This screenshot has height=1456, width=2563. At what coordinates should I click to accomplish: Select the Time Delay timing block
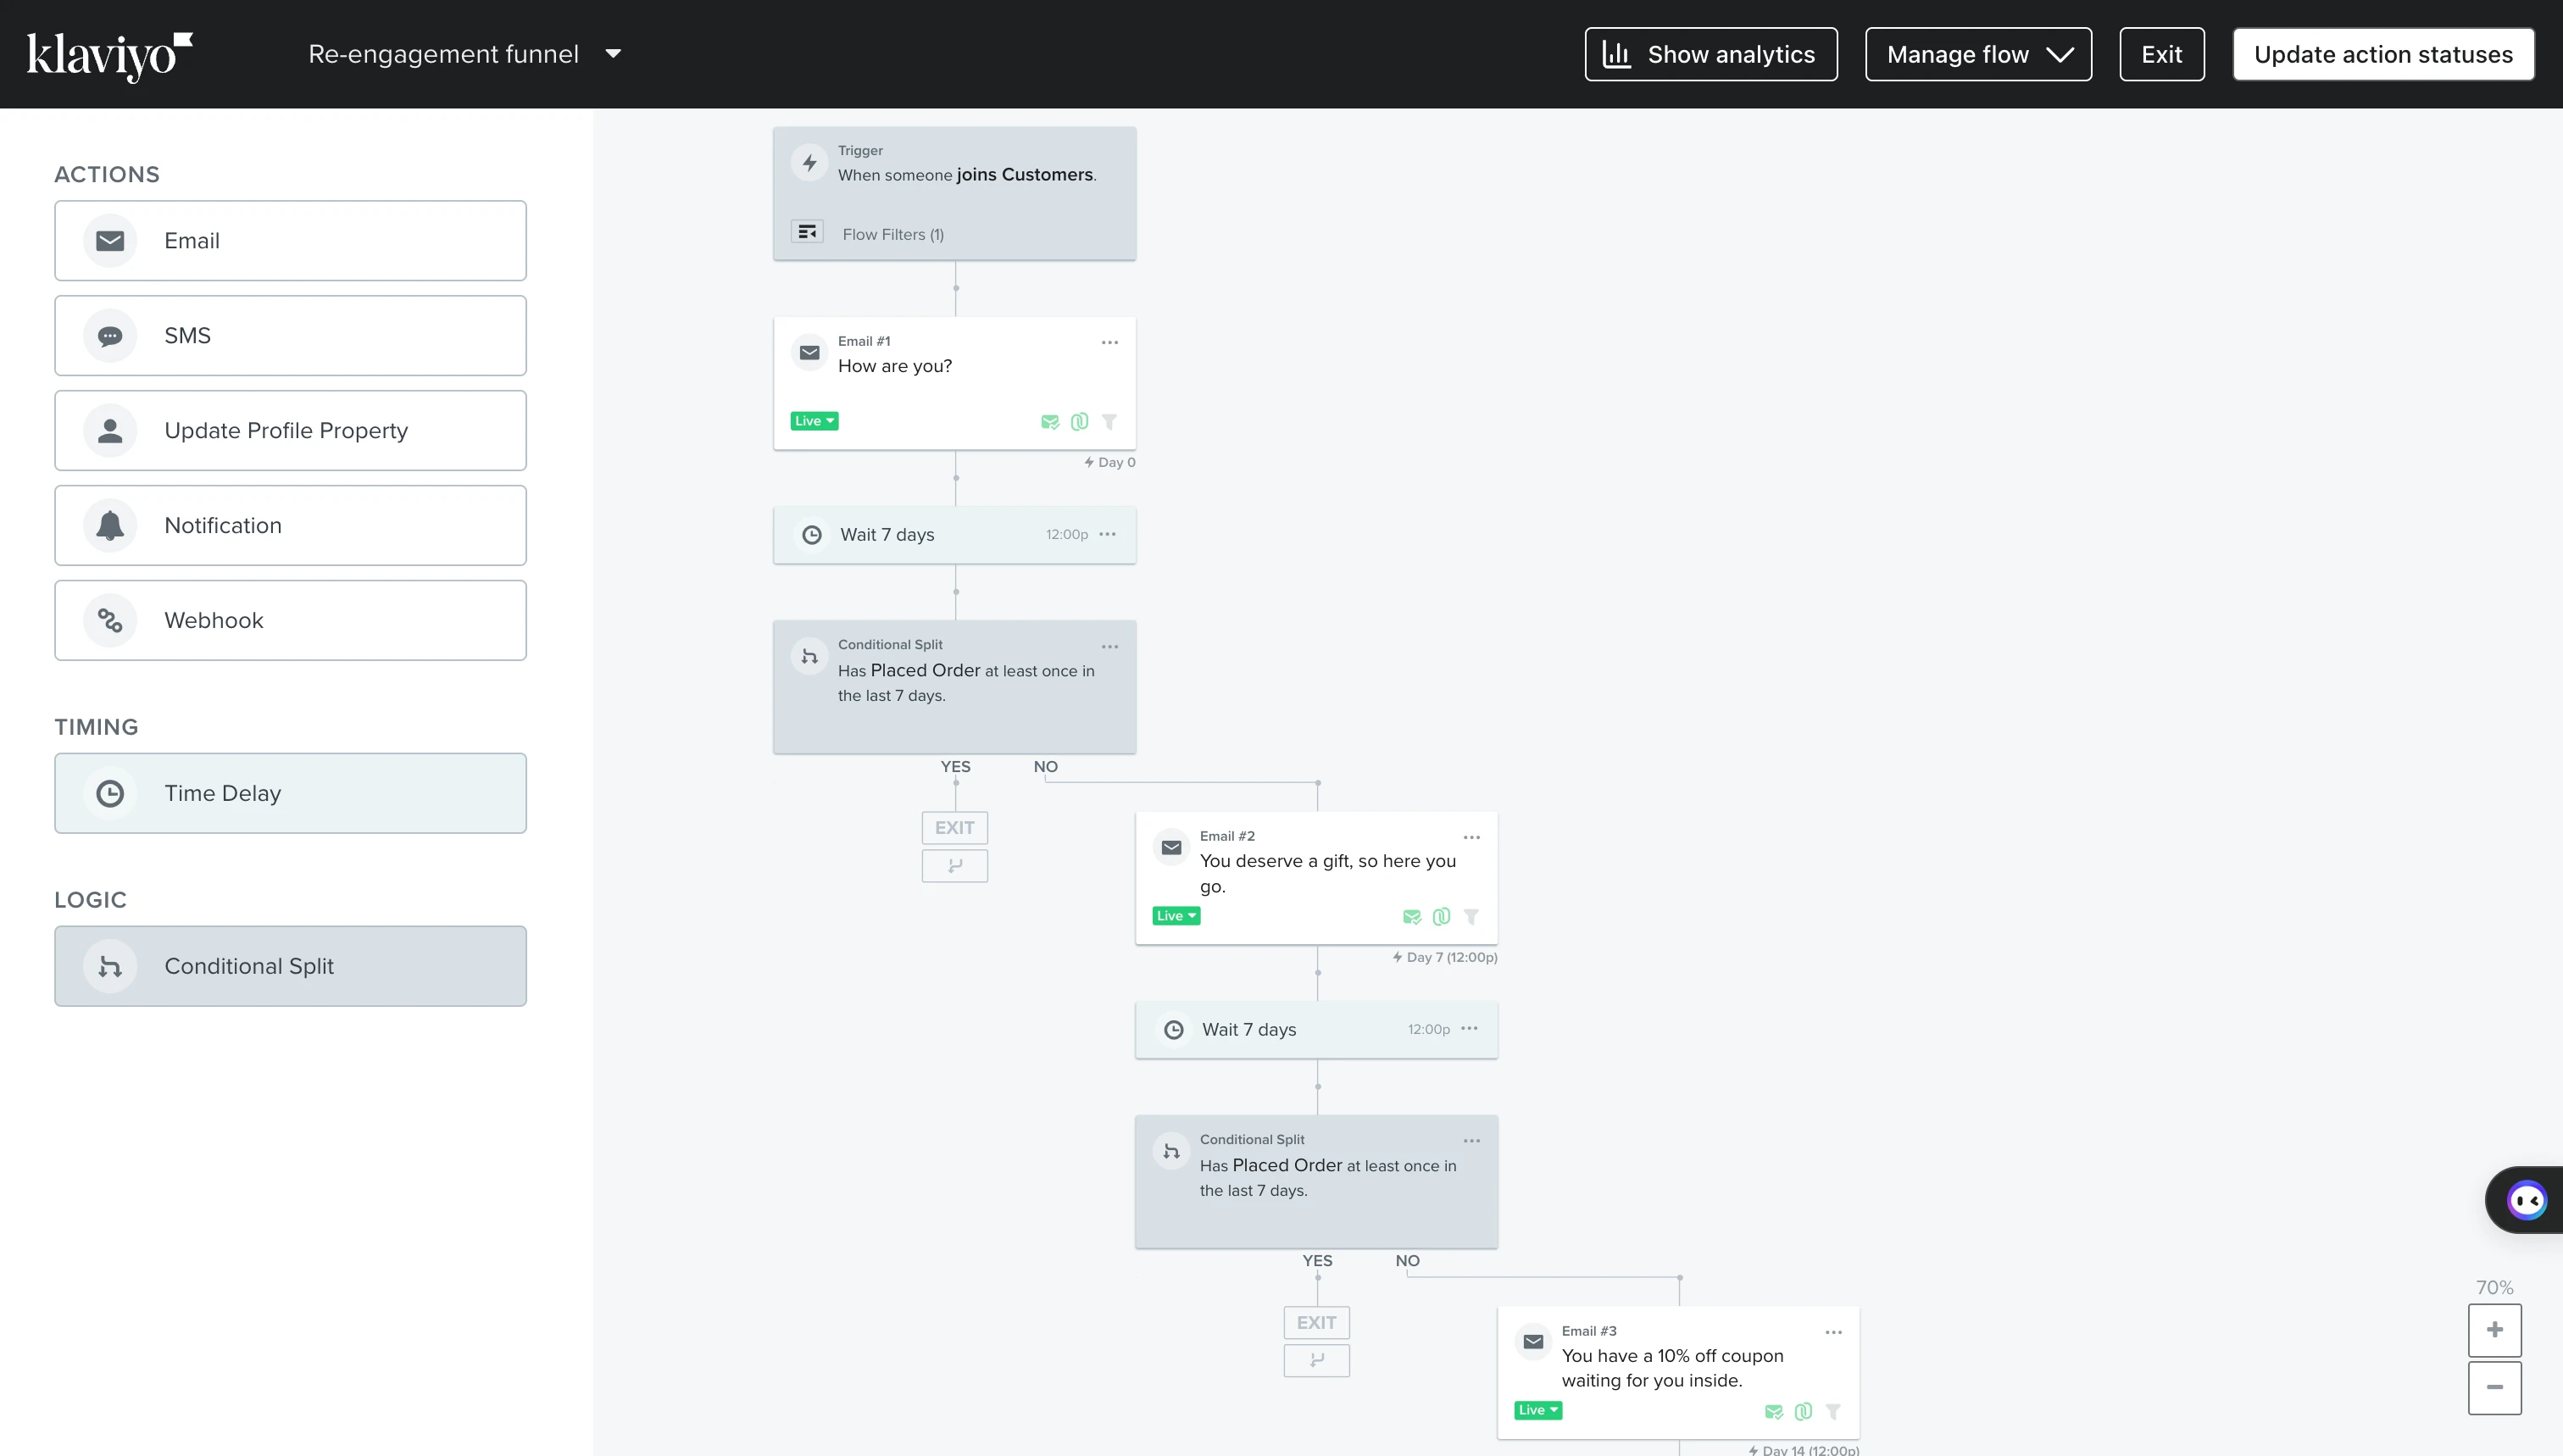[x=290, y=794]
